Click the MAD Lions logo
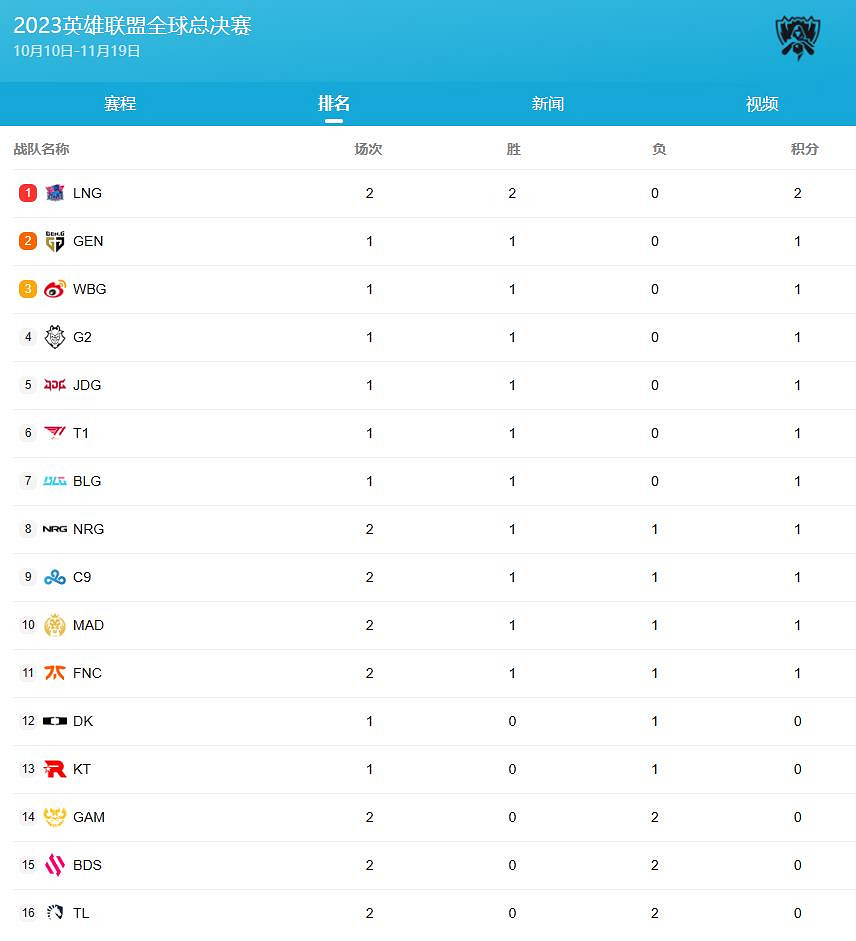The width and height of the screenshot is (856, 941). 55,625
